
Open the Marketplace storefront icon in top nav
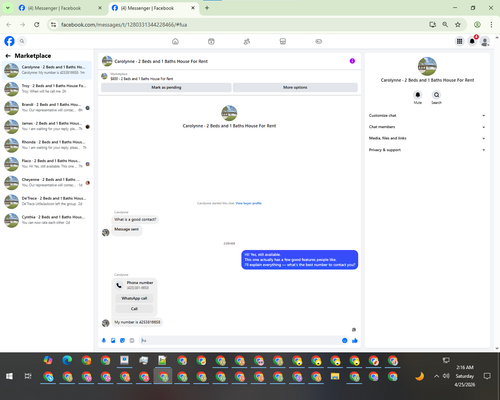tap(283, 41)
